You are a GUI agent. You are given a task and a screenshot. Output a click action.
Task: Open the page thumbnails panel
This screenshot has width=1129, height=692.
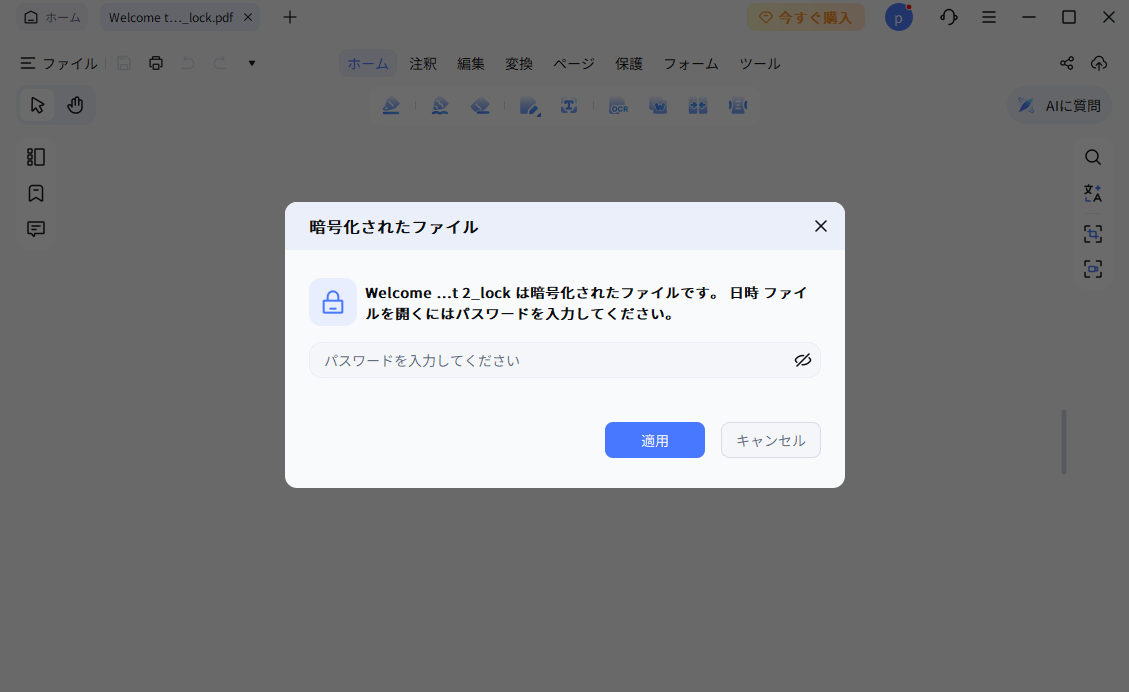click(35, 157)
